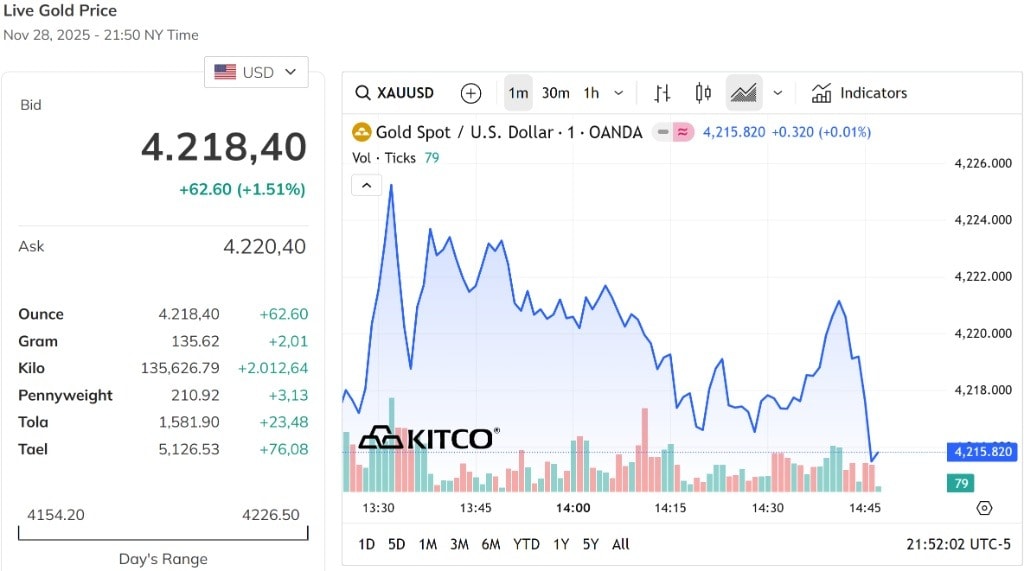Open chart settings hexagon icon

click(984, 508)
